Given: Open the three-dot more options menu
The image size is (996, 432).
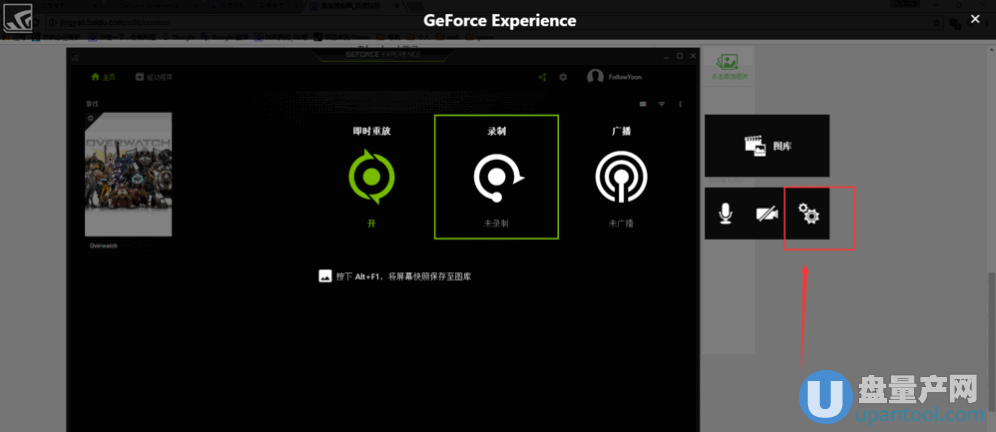Looking at the screenshot, I should (680, 104).
